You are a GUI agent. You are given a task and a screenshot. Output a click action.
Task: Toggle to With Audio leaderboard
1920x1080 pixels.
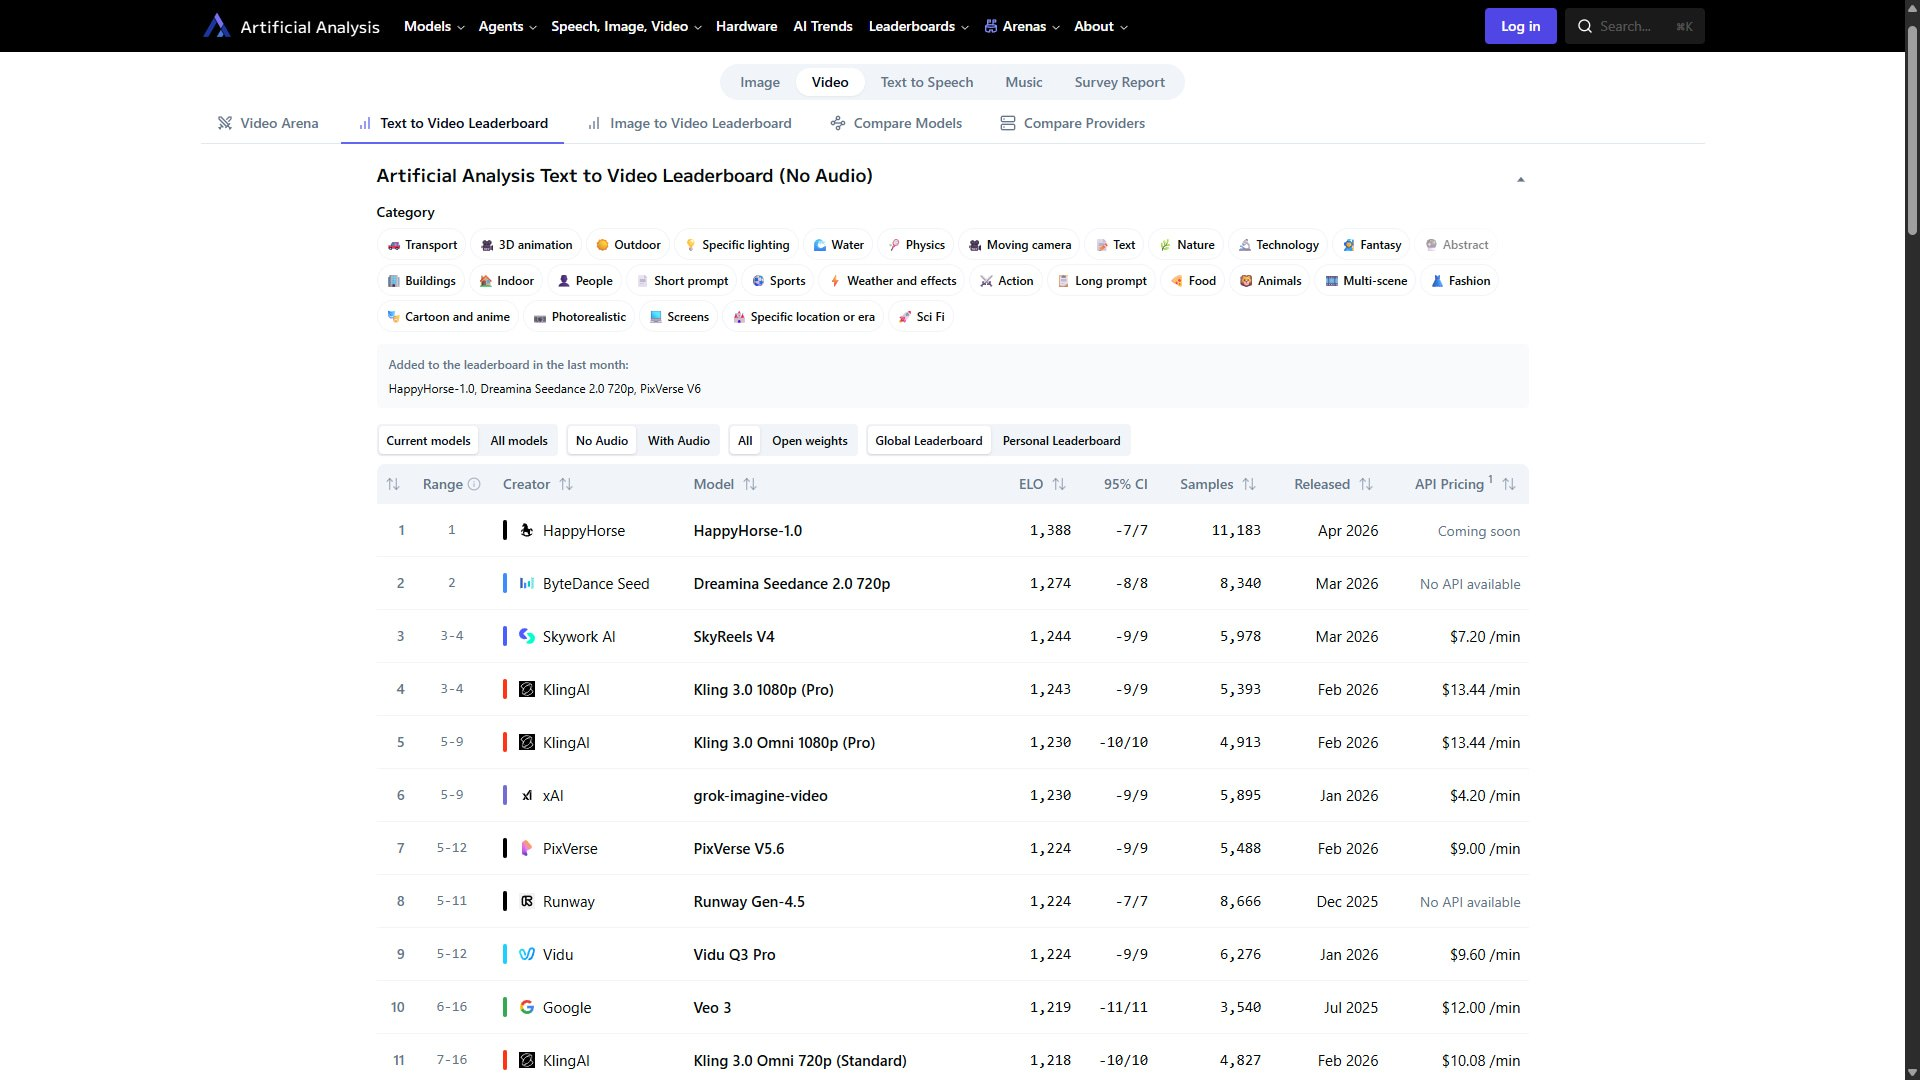679,441
